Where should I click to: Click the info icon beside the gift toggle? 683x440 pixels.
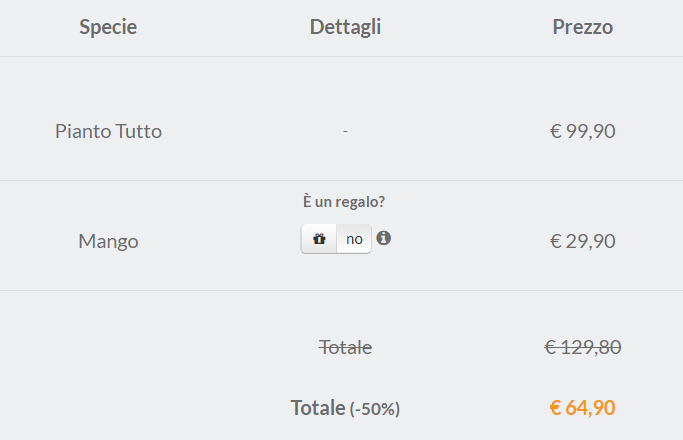click(383, 238)
